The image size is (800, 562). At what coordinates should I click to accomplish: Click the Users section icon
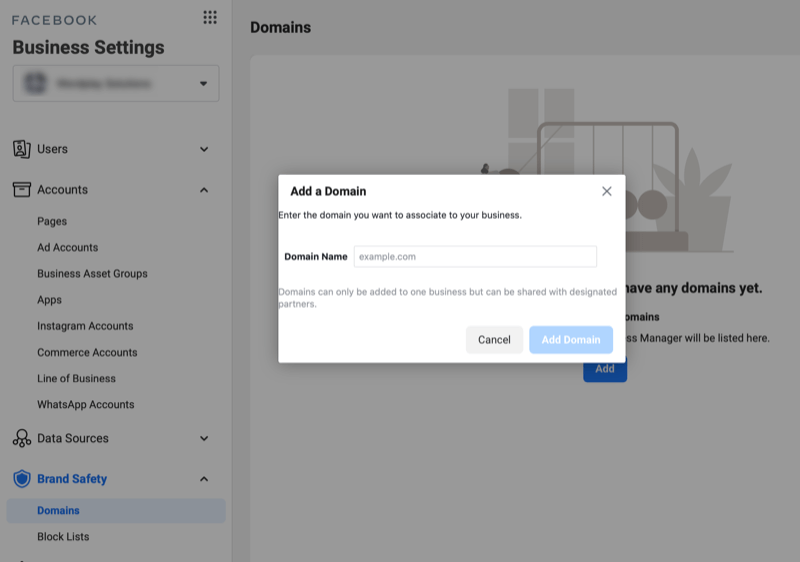pos(21,149)
